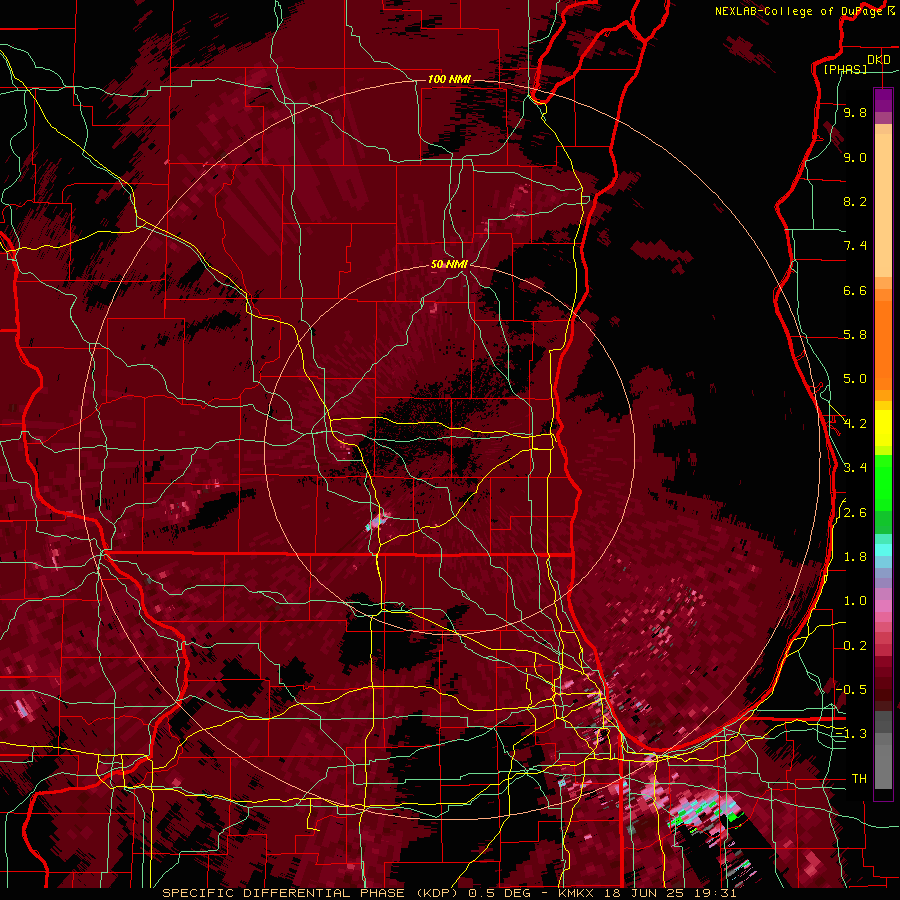Screen dimensions: 900x900
Task: Click the 8.2 legend value
Action: pos(855,201)
